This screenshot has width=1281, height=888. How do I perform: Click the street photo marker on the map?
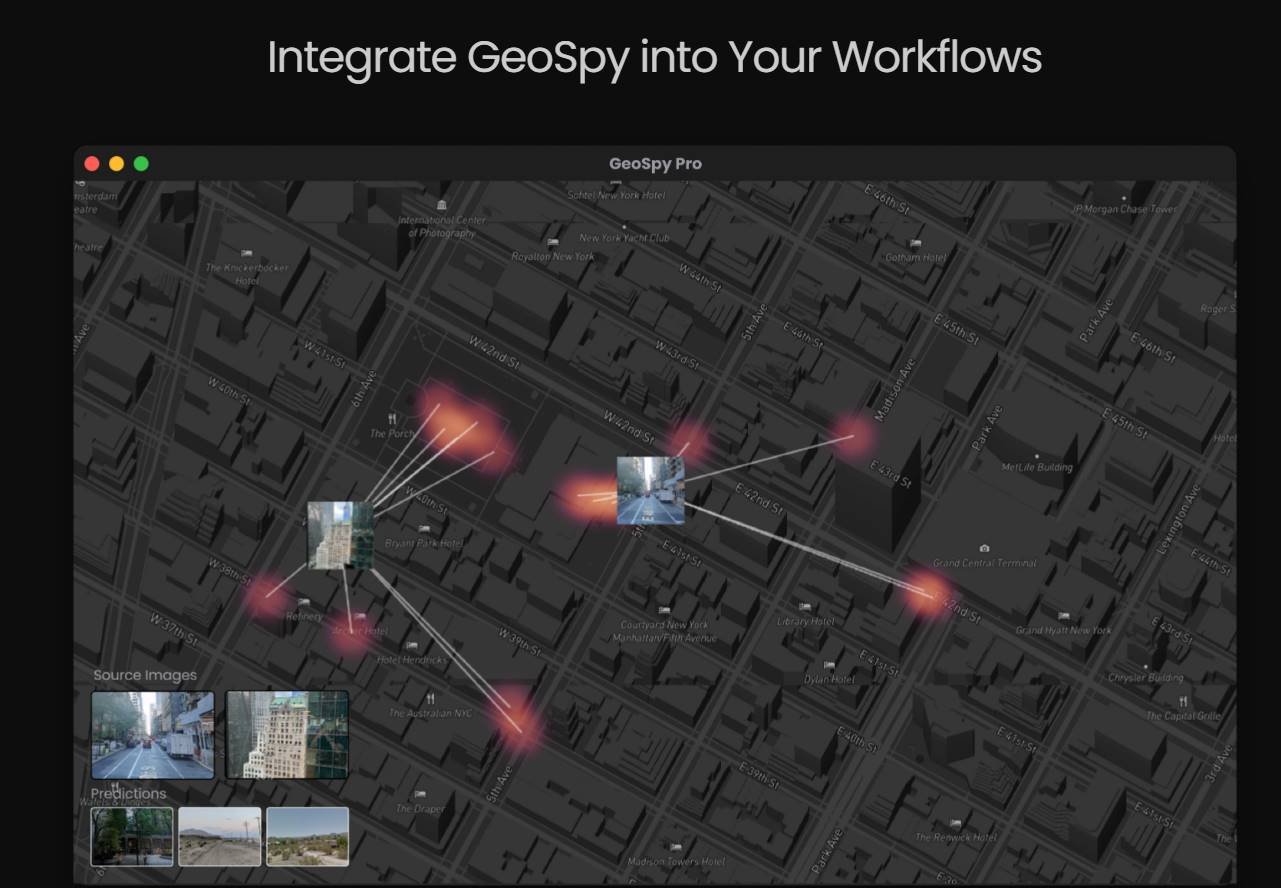[x=651, y=490]
